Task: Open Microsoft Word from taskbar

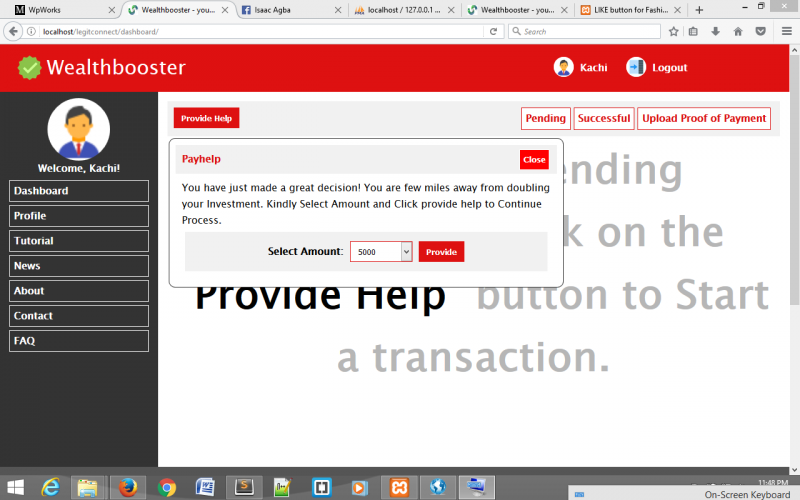Action: tap(205, 488)
